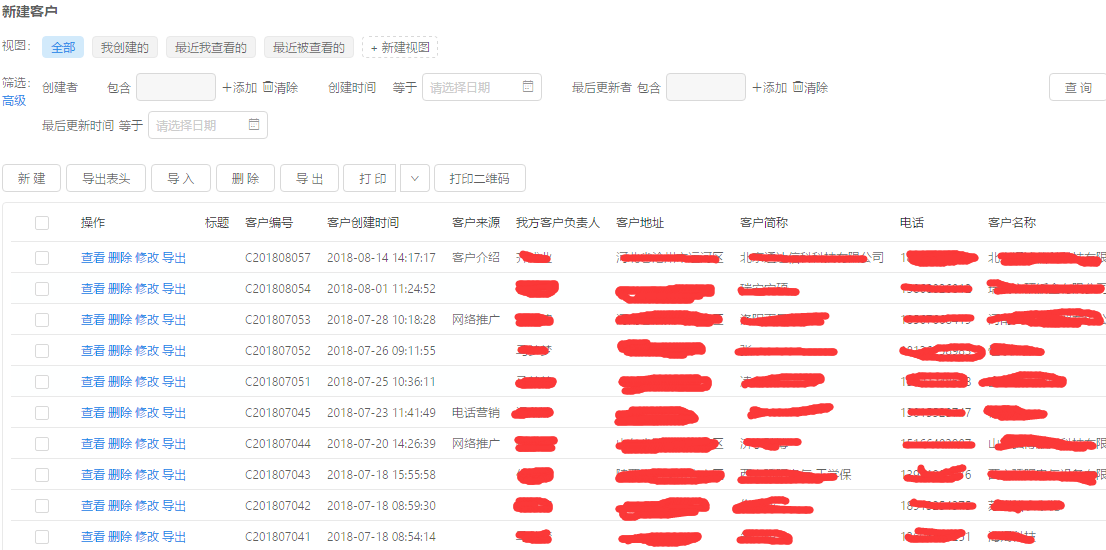Click 清除 trash icon next to 最后更新者
The image size is (1106, 550).
coord(798,87)
